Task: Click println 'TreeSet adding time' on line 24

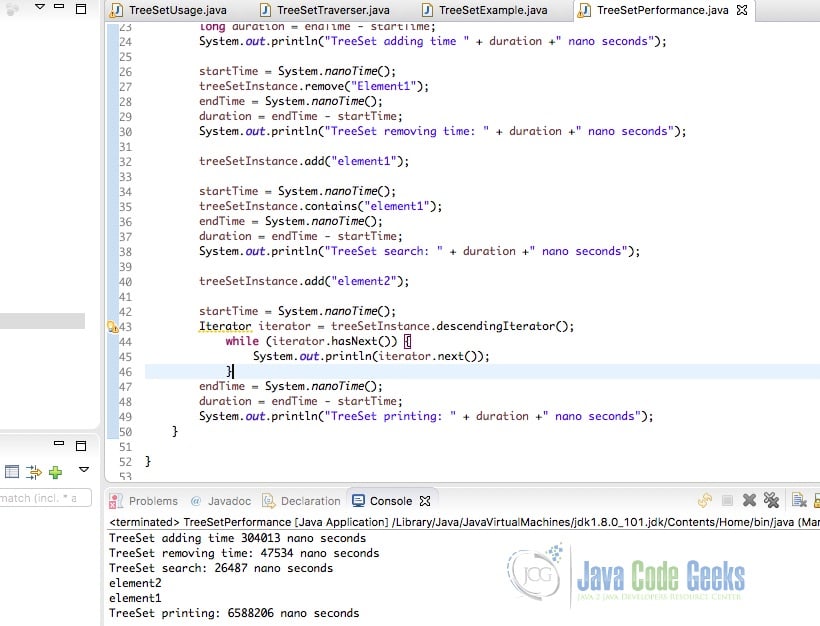Action: coord(433,41)
